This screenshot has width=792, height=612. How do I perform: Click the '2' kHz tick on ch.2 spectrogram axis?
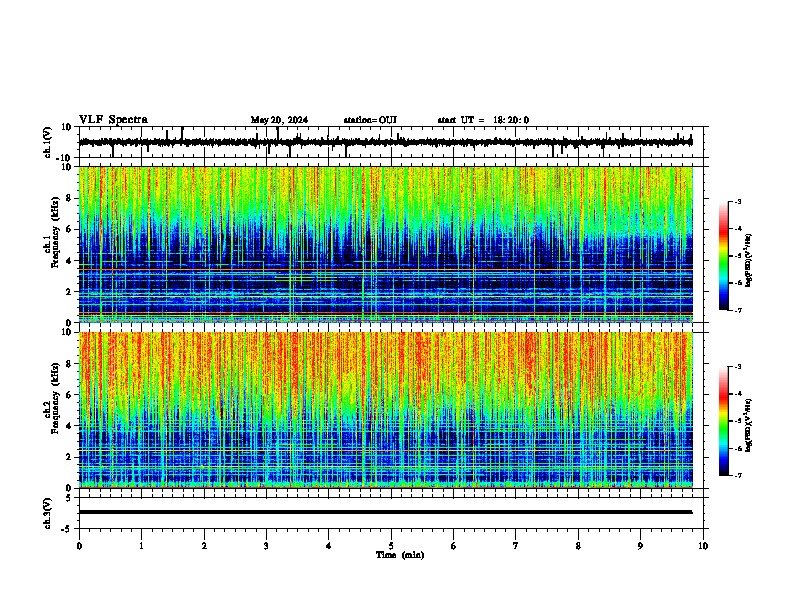coord(70,457)
